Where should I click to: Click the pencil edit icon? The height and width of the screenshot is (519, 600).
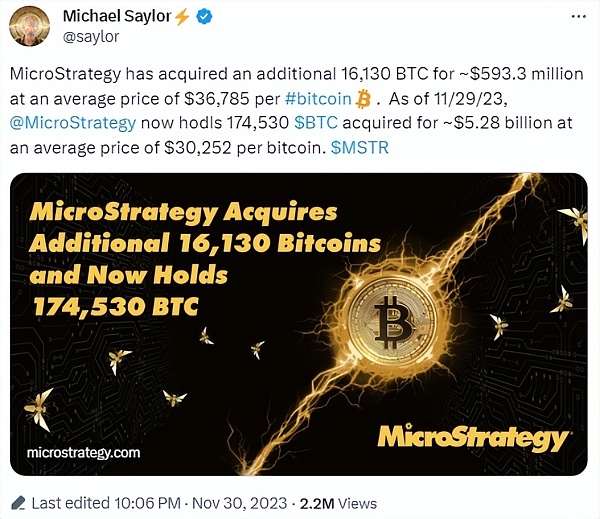(17, 500)
